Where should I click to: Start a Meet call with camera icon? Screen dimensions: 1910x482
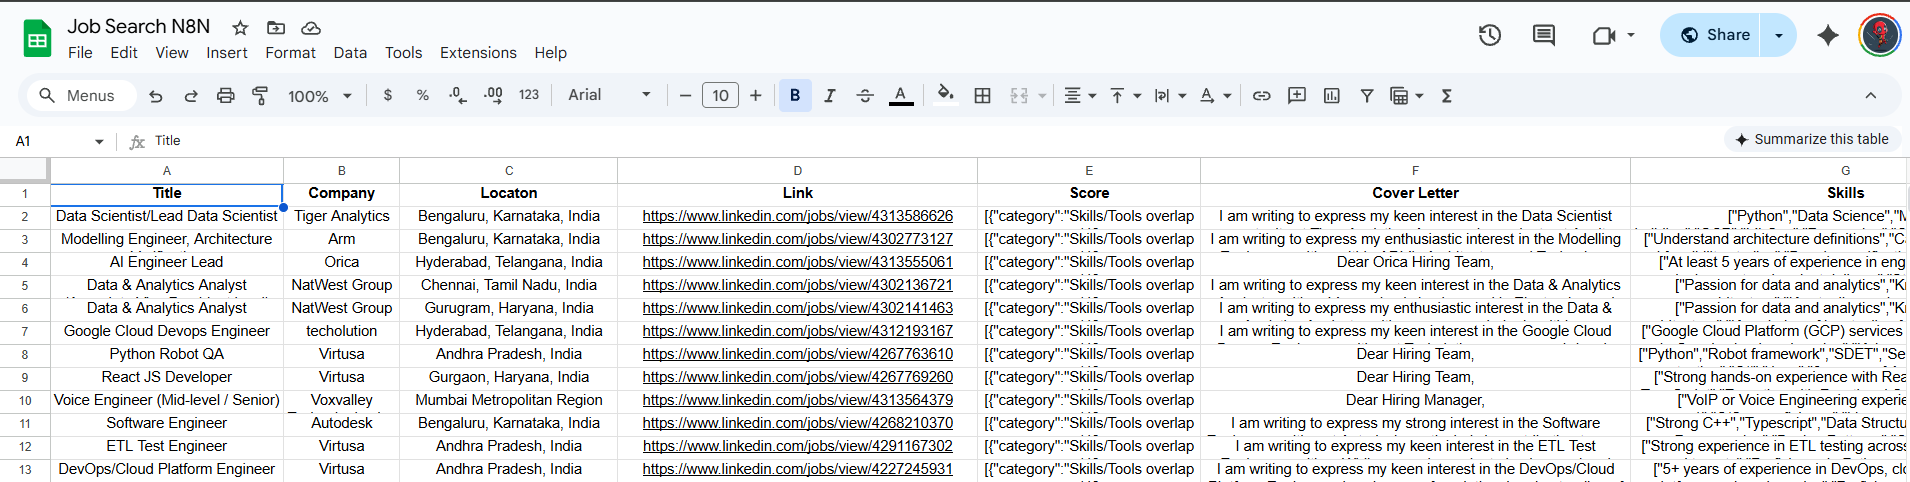pos(1604,36)
